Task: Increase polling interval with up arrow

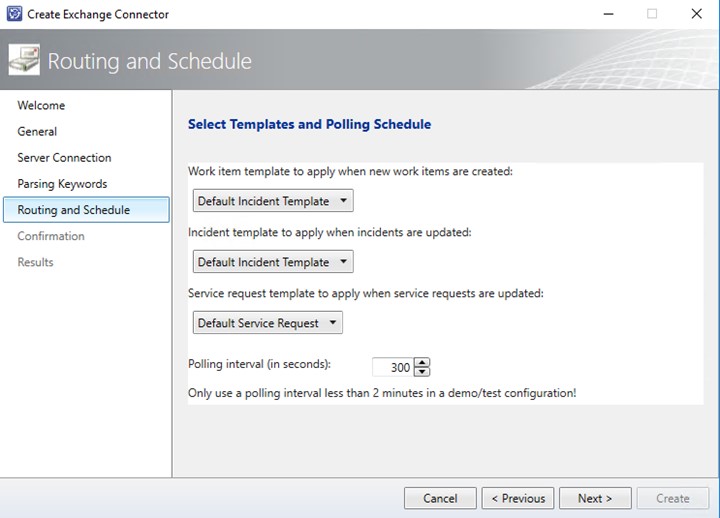Action: (422, 362)
